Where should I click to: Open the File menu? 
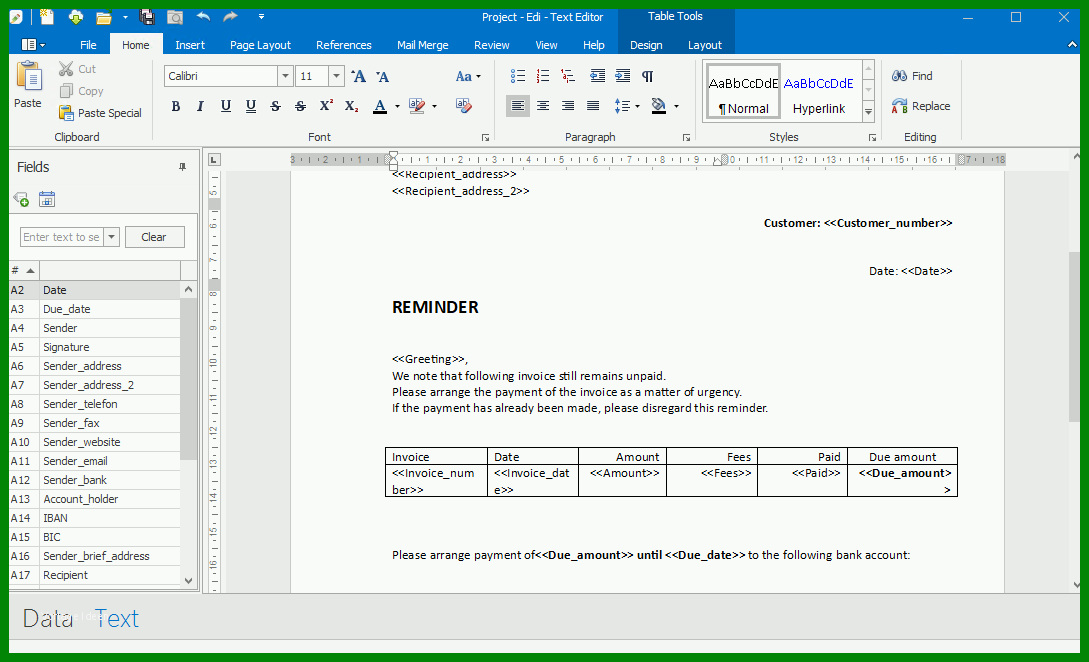click(88, 45)
